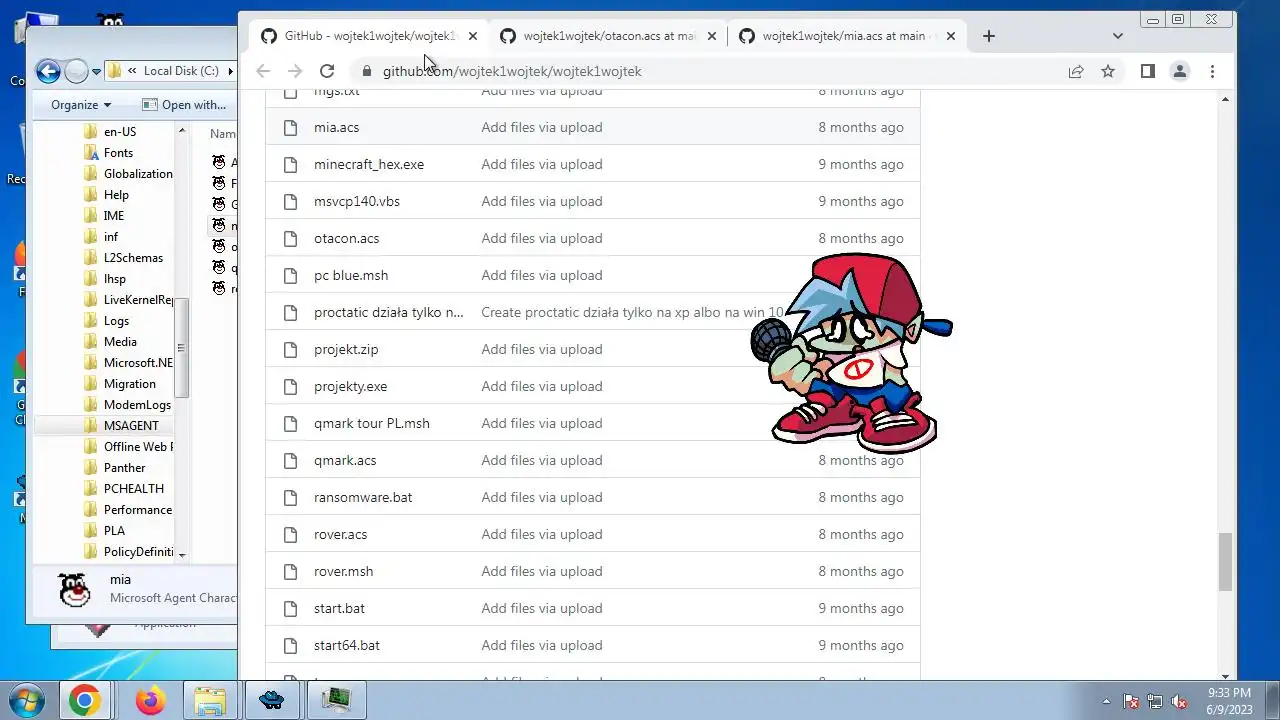Open rover.msh file link
Image resolution: width=1280 pixels, height=720 pixels.
pos(343,571)
